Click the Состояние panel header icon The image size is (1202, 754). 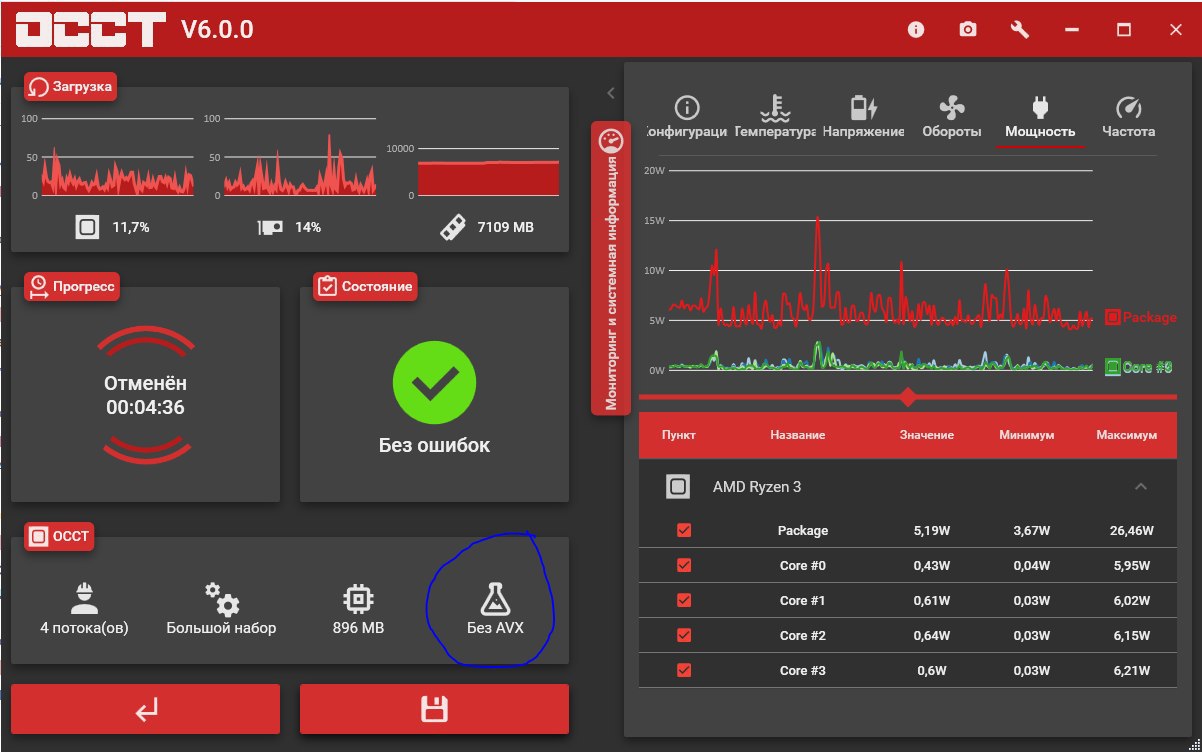click(327, 287)
